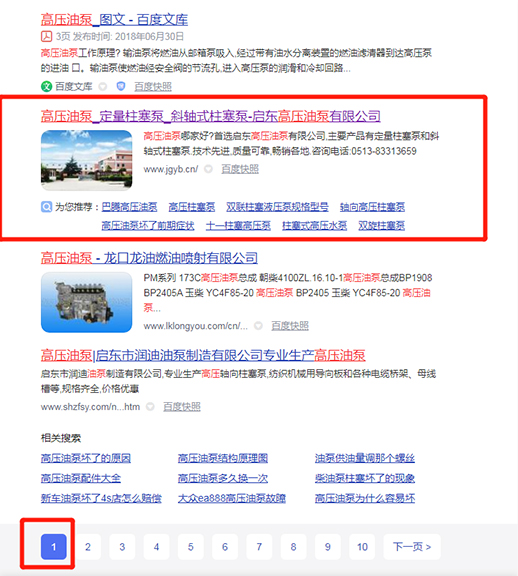Open related search 油泵供油量调那个螺丝
518x576 pixels.
pyautogui.click(x=365, y=458)
